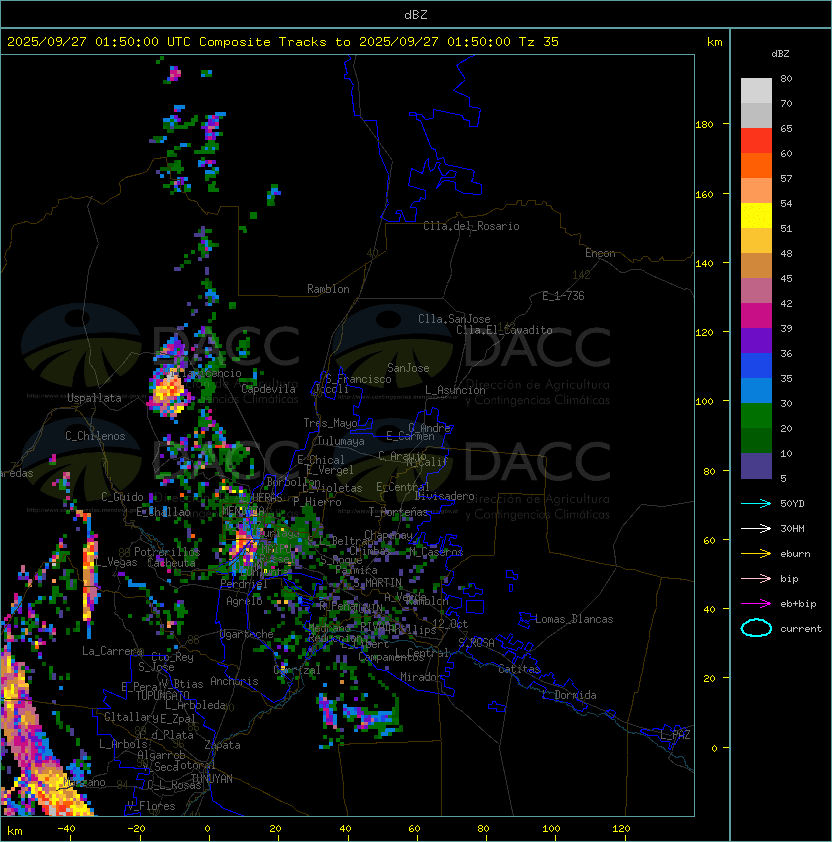Click the 'Ugarteche' place label
Image resolution: width=832 pixels, height=842 pixels.
pyautogui.click(x=247, y=634)
